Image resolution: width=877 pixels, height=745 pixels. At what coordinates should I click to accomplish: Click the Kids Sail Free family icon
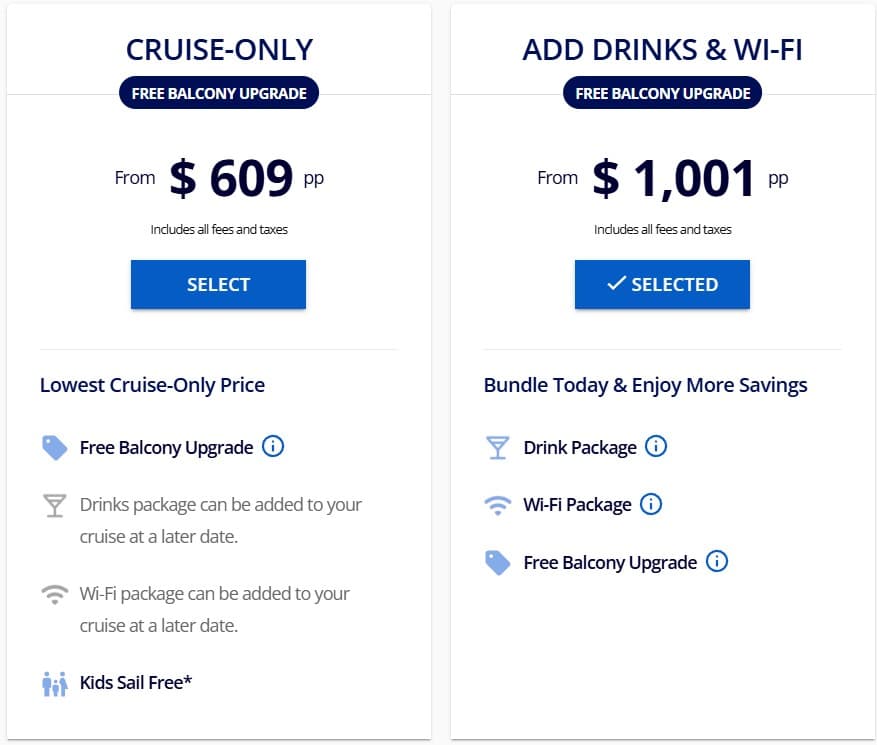[55, 684]
